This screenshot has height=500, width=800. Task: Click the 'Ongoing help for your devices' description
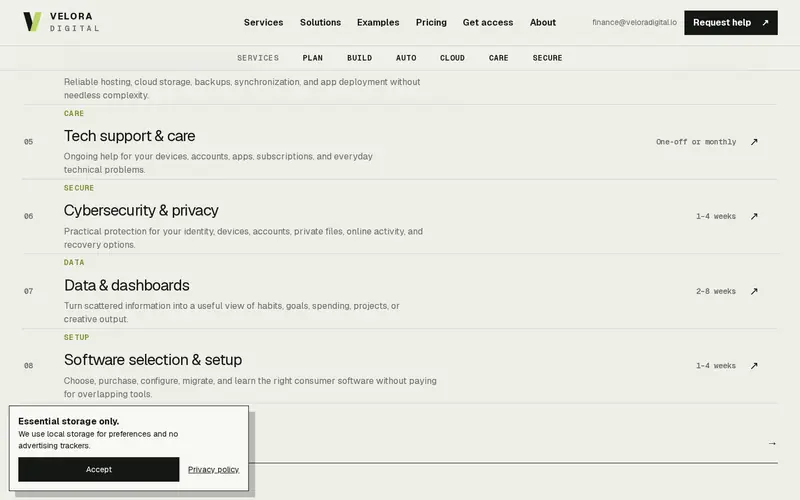[218, 163]
